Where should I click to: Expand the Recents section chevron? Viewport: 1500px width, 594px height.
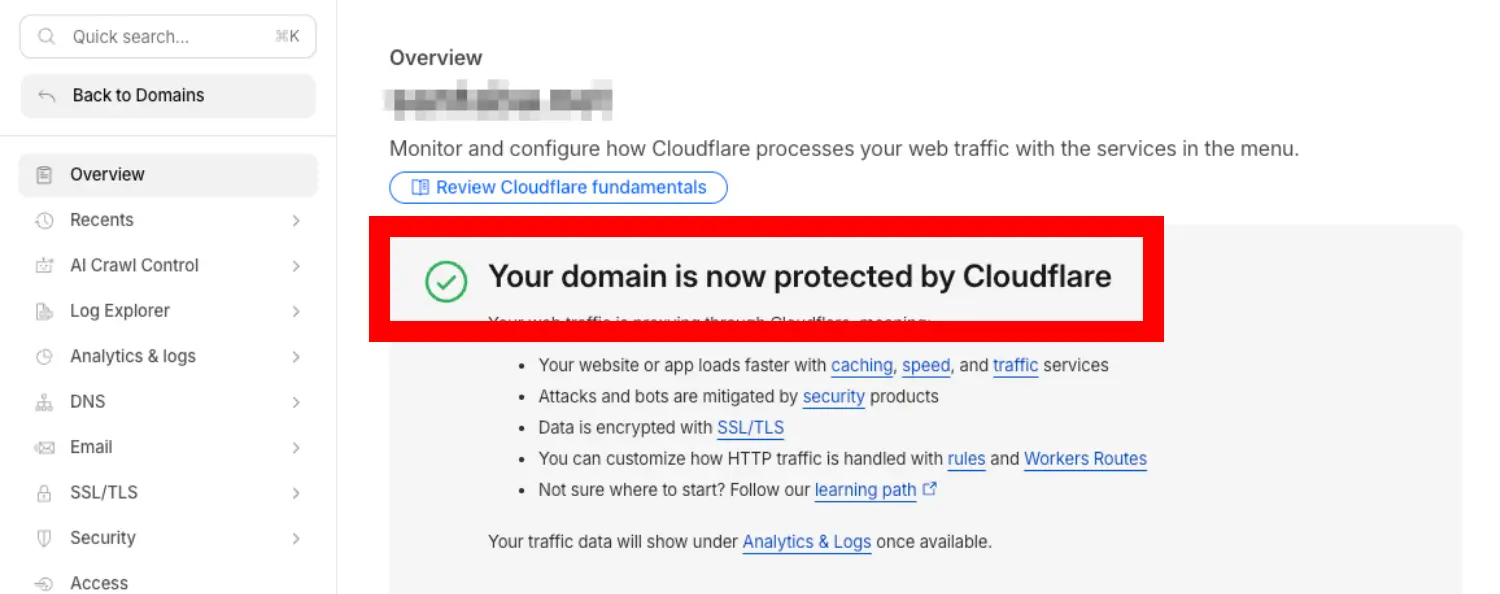click(296, 220)
